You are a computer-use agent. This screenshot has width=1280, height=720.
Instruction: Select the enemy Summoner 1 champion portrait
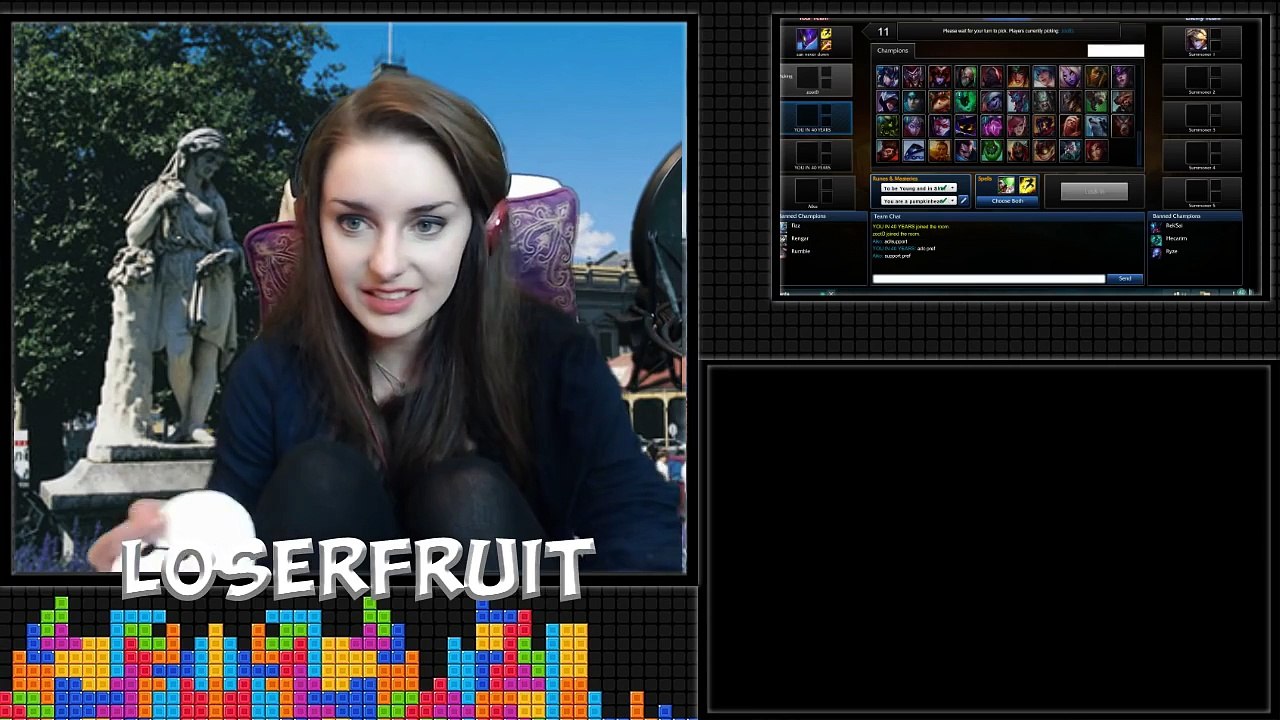coord(1197,40)
